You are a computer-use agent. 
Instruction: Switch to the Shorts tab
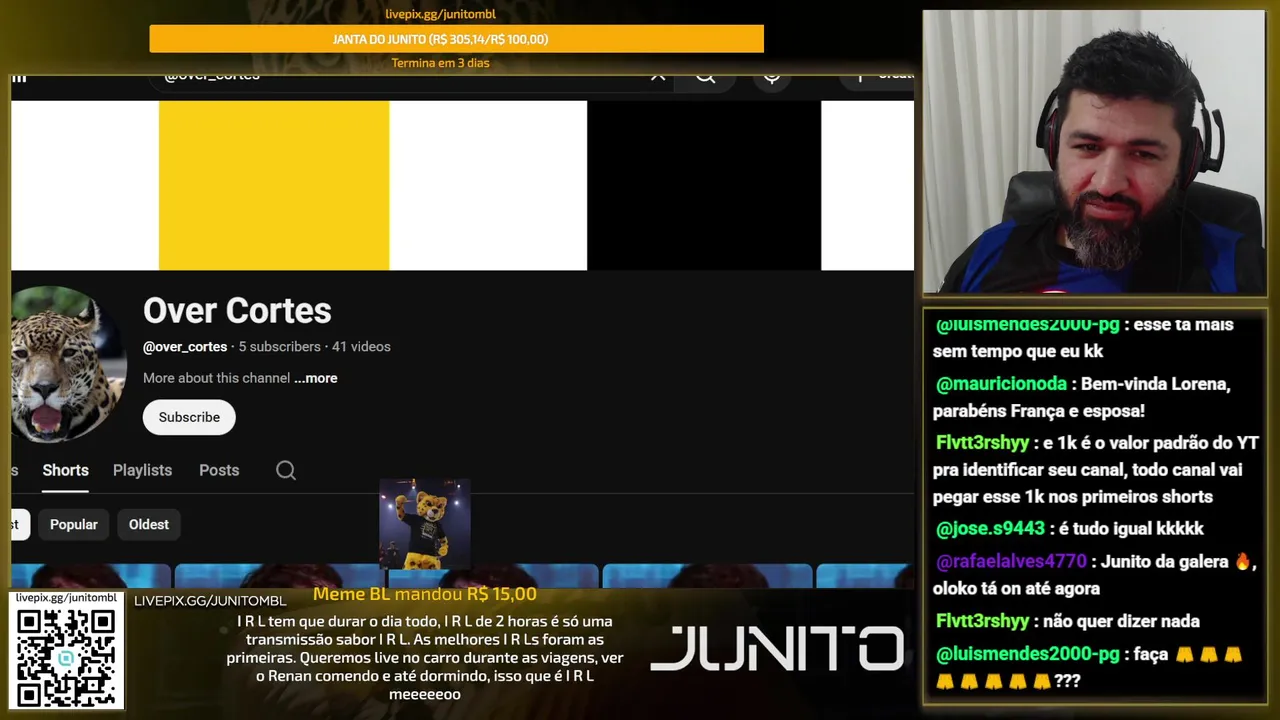[x=65, y=470]
